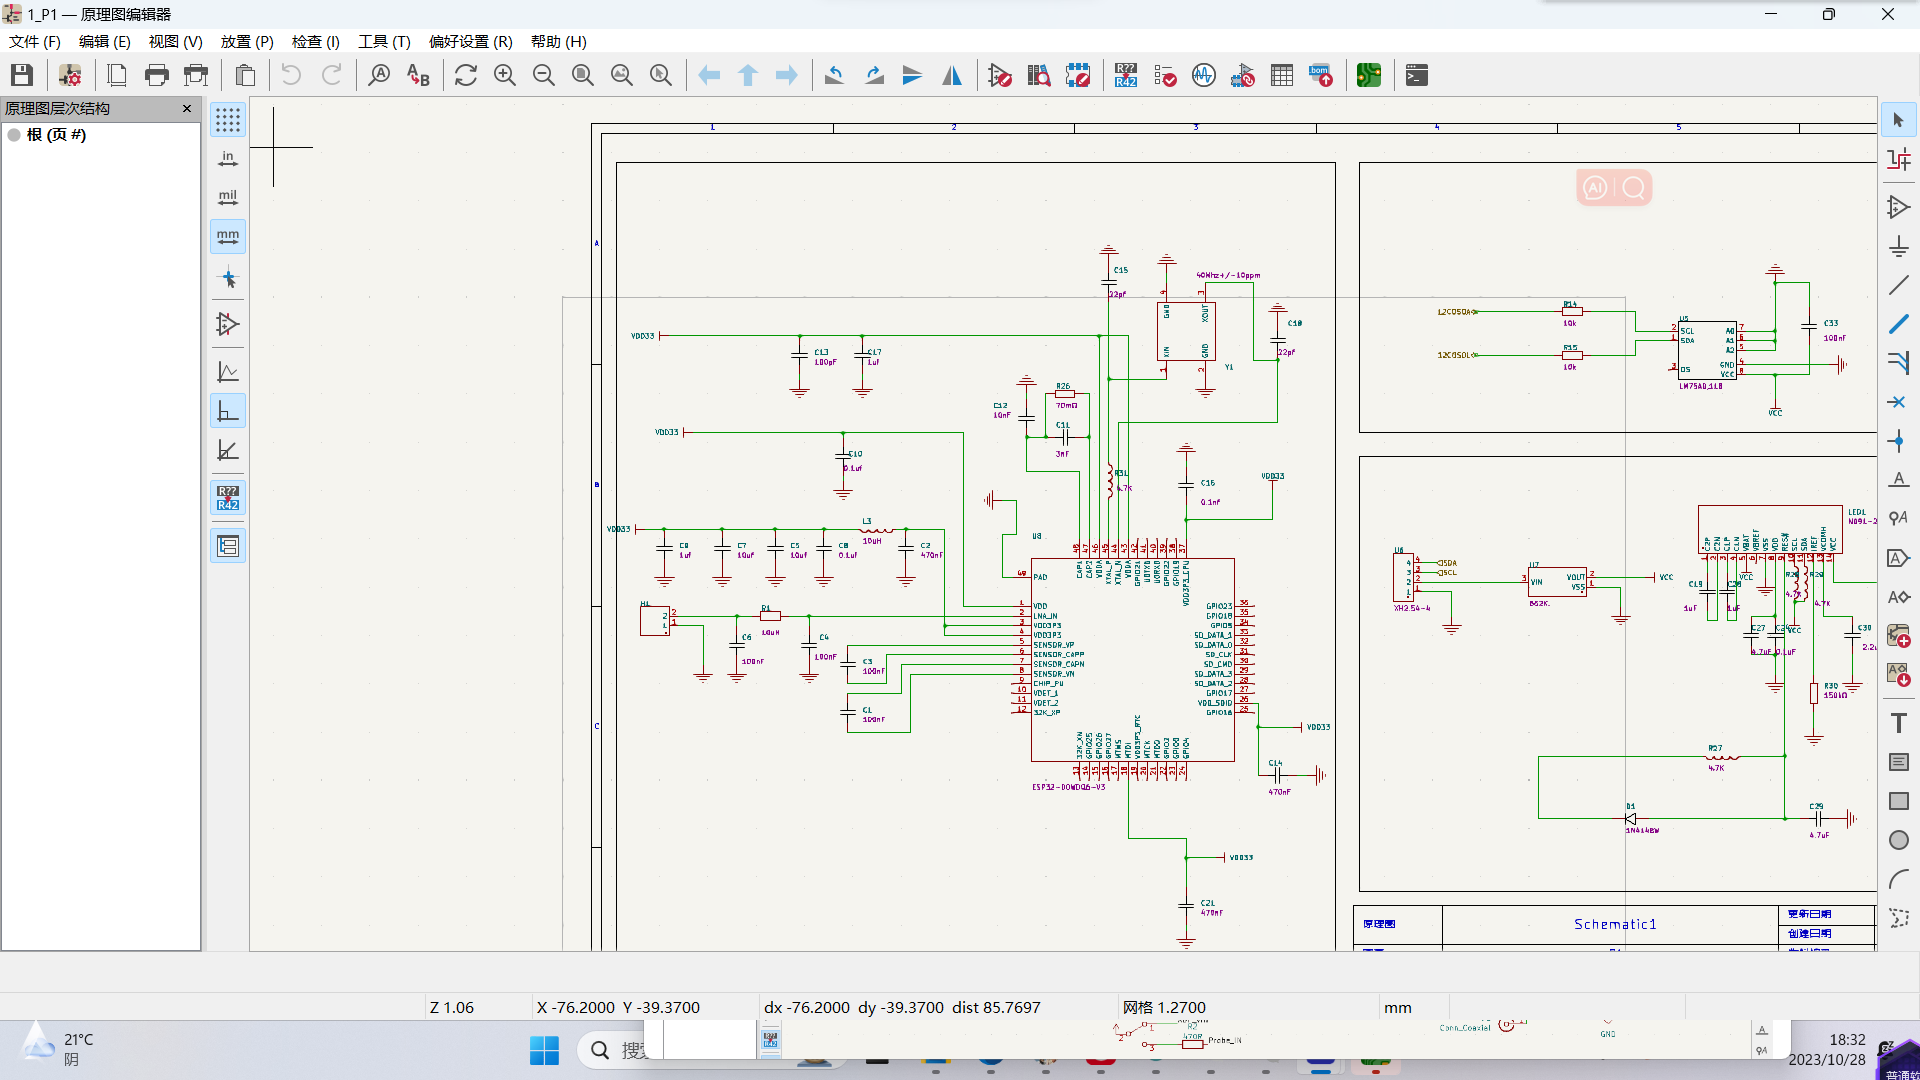Click the Find magnifier tool
Image resolution: width=1920 pixels, height=1080 pixels.
click(x=379, y=75)
